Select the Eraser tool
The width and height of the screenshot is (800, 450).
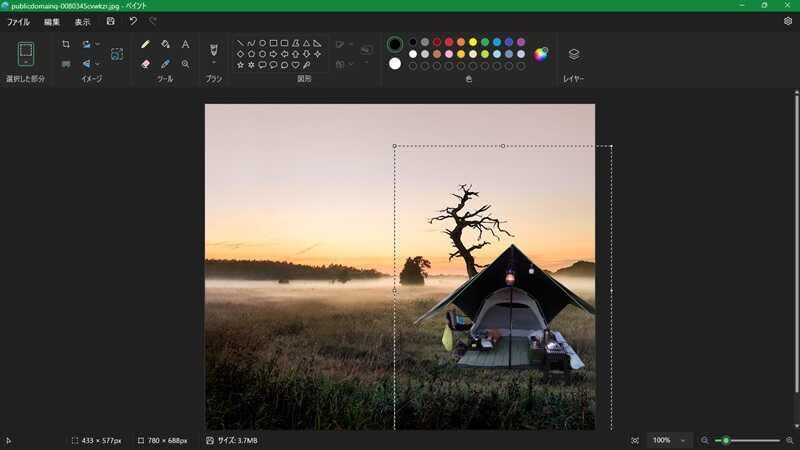tap(145, 64)
